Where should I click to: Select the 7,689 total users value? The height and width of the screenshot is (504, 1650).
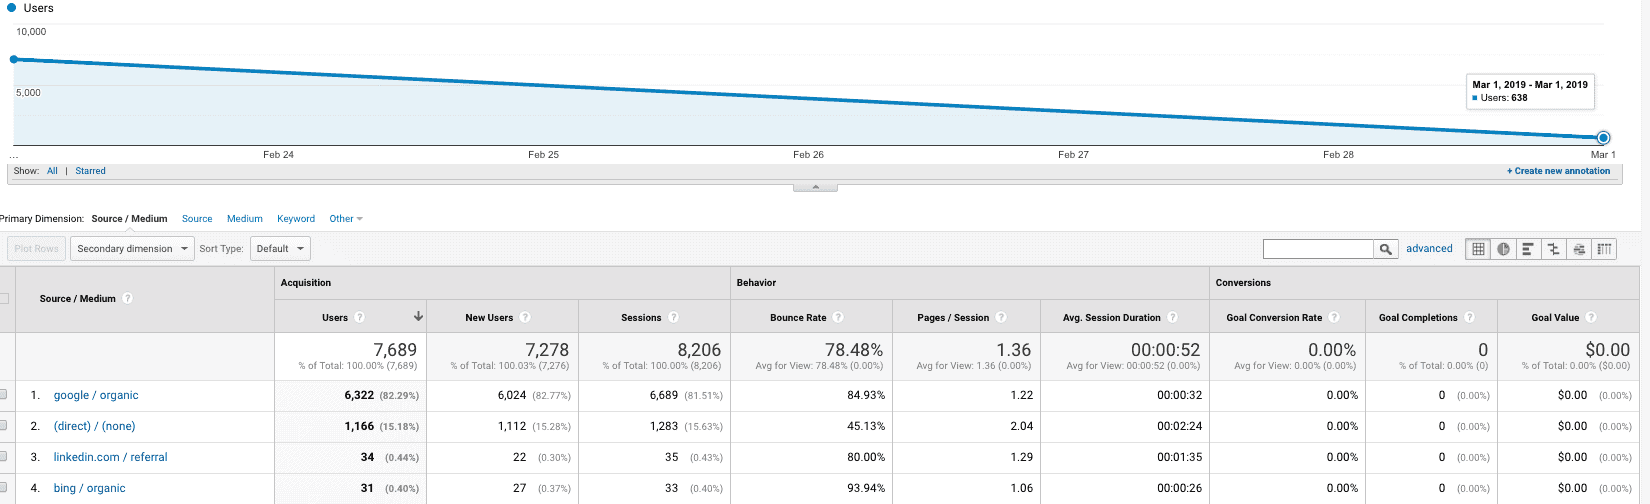tap(395, 350)
